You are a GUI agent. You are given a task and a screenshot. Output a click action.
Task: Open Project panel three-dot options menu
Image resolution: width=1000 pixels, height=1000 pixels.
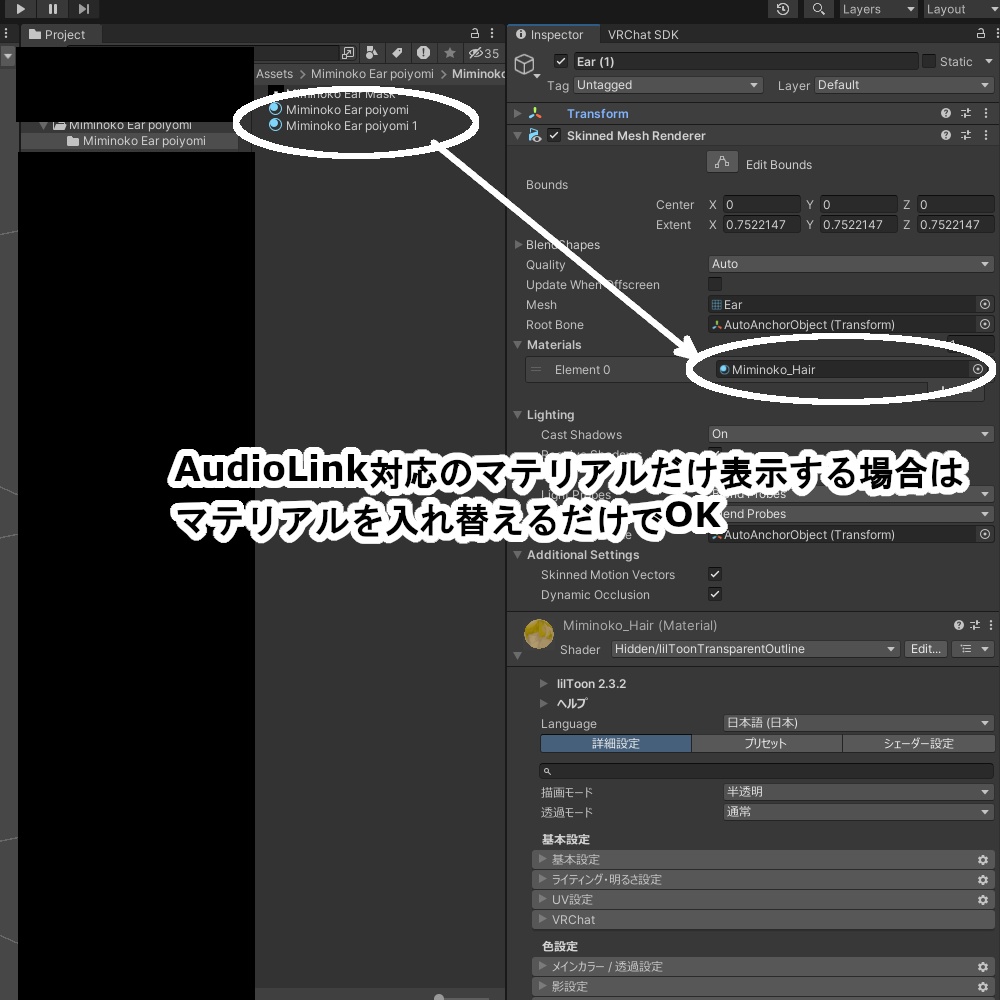492,33
